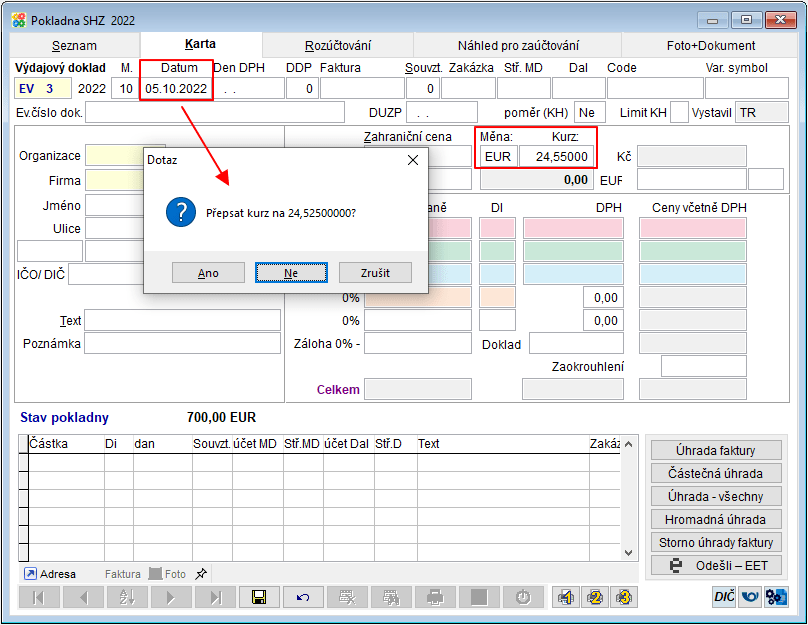Click the Limit KH box
Viewport: 808px width, 625px height.
click(679, 112)
